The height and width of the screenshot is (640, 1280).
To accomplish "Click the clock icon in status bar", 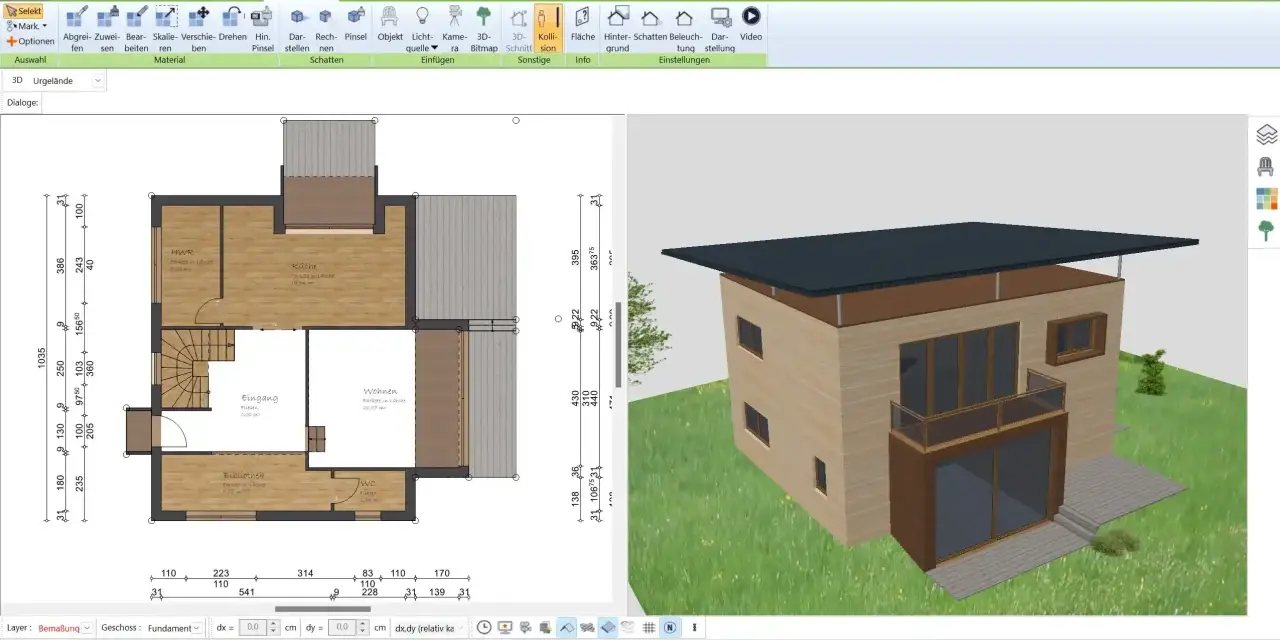I will [484, 628].
